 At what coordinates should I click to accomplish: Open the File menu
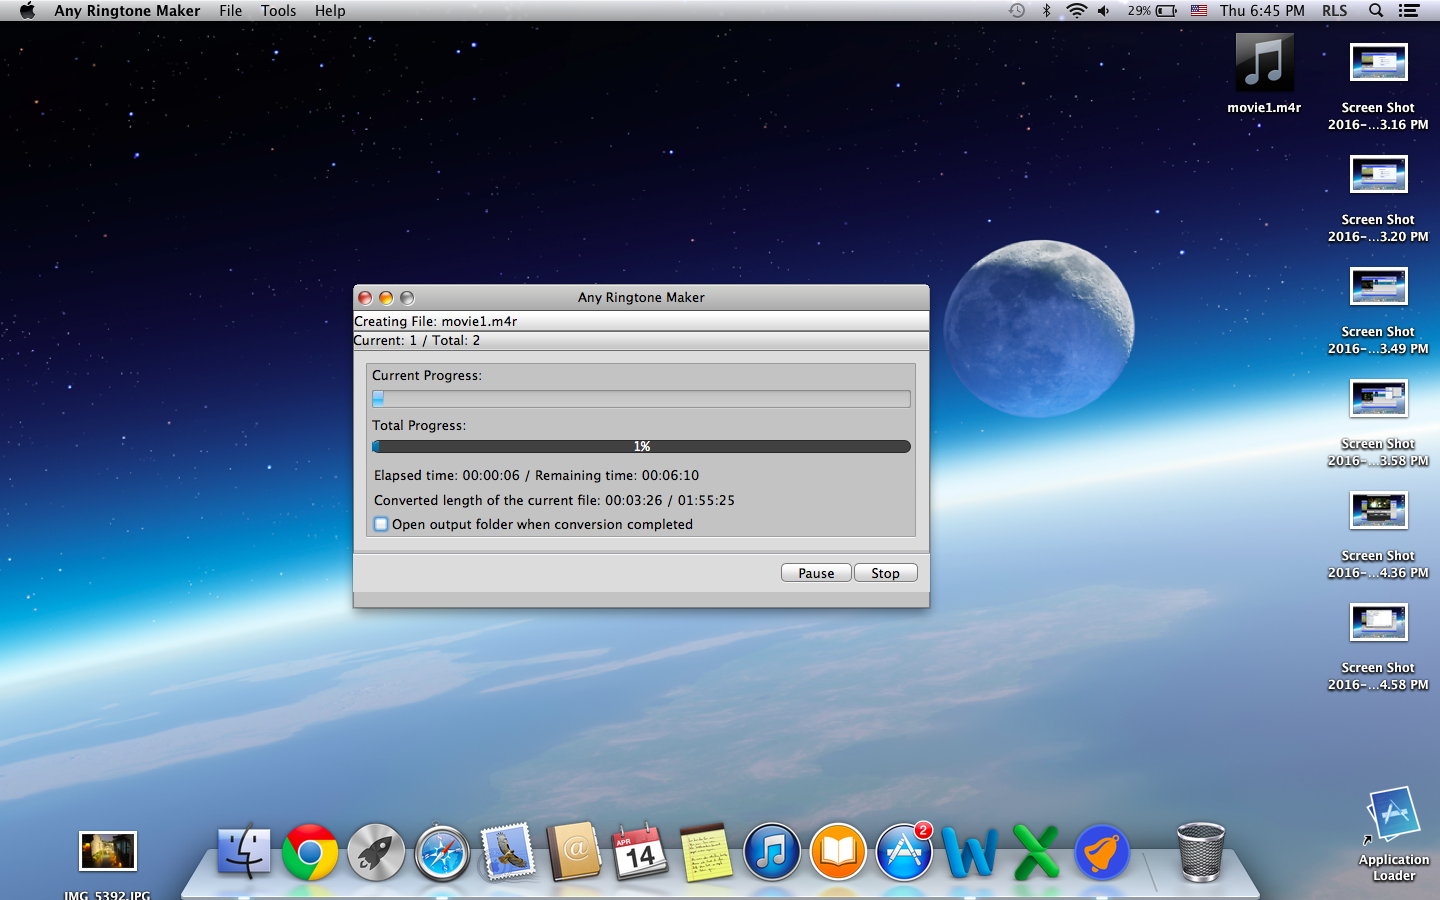[231, 11]
